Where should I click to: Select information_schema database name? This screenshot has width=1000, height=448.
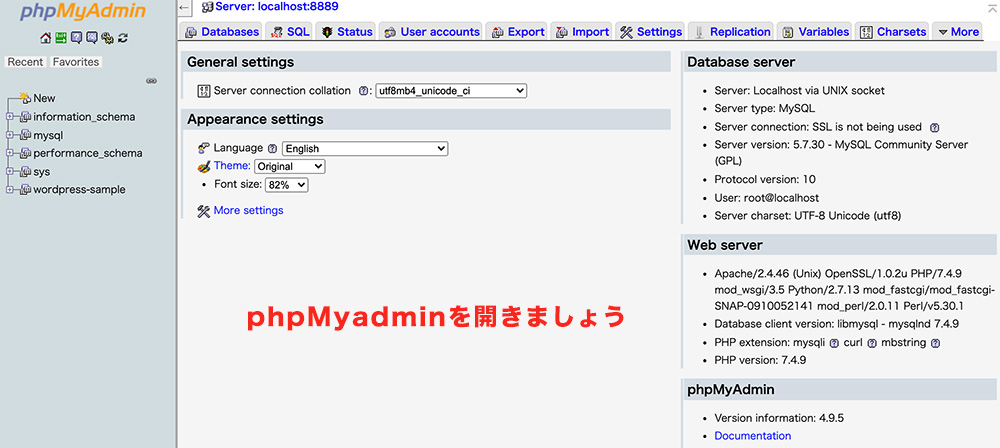84,117
